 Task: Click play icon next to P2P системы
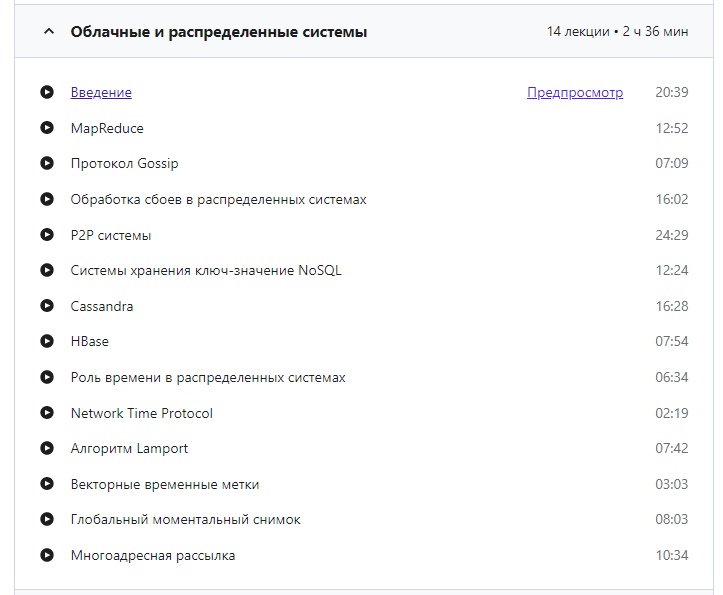(x=47, y=235)
